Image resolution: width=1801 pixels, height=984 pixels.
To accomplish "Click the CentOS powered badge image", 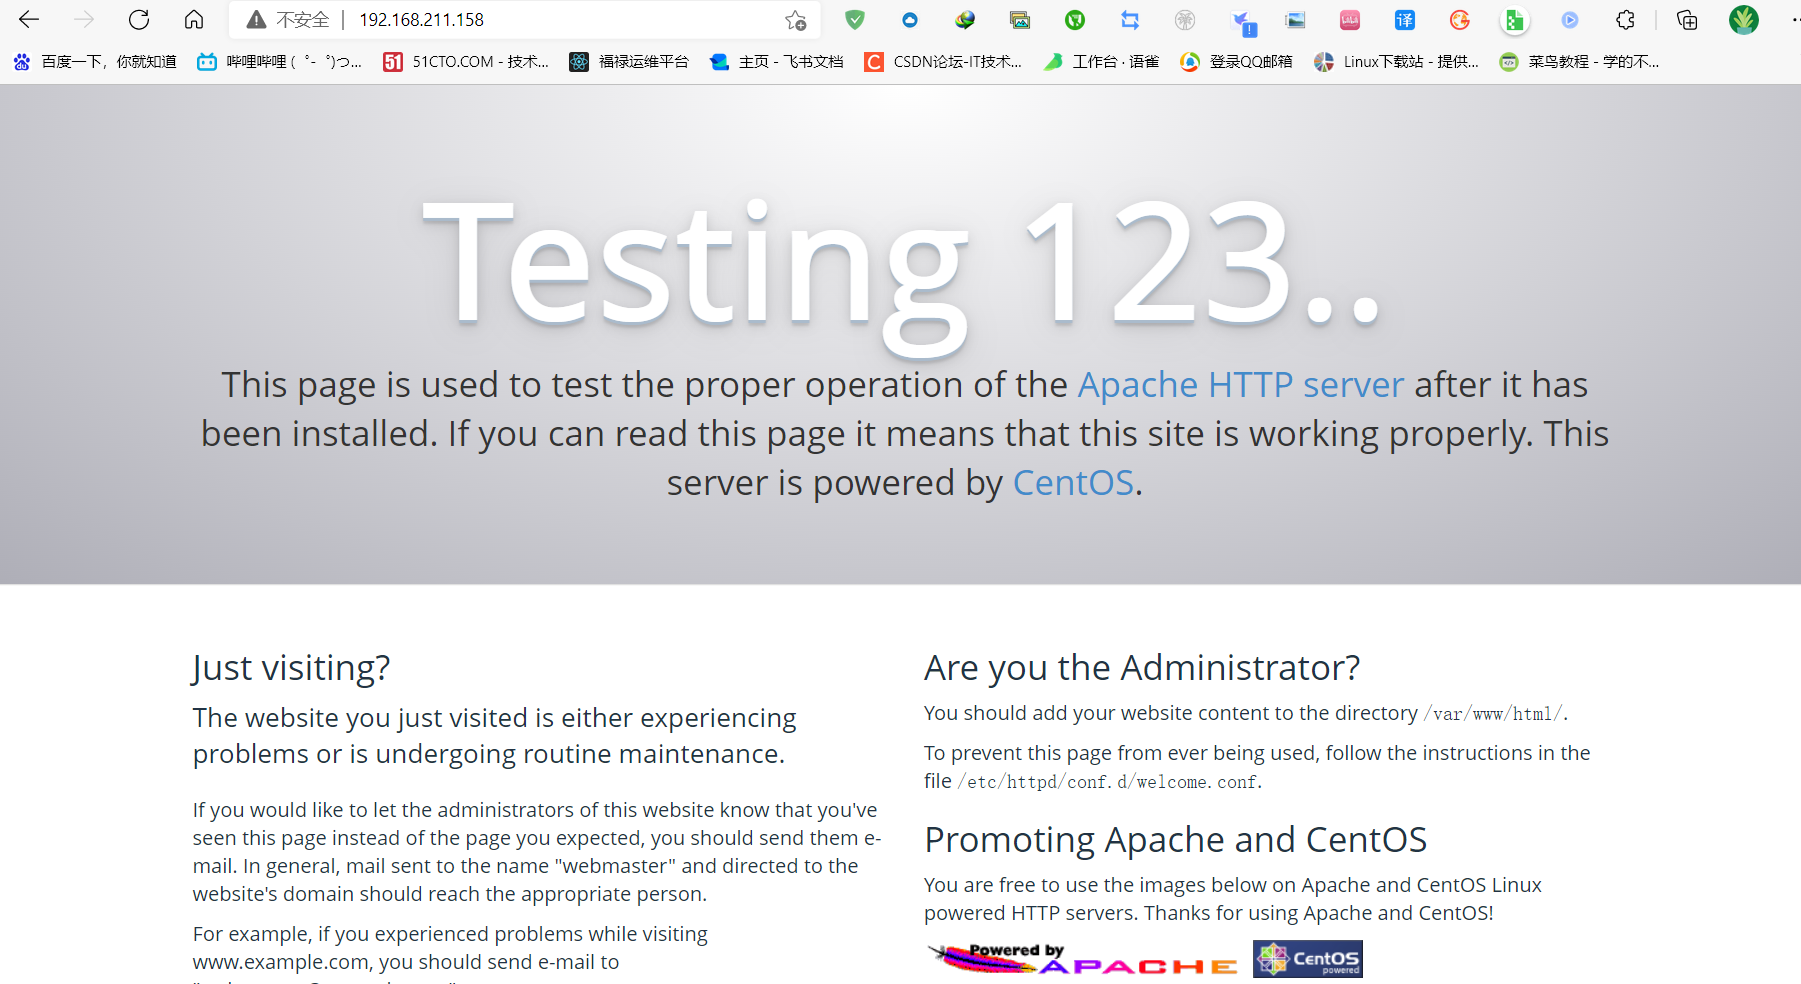I will click(1307, 959).
